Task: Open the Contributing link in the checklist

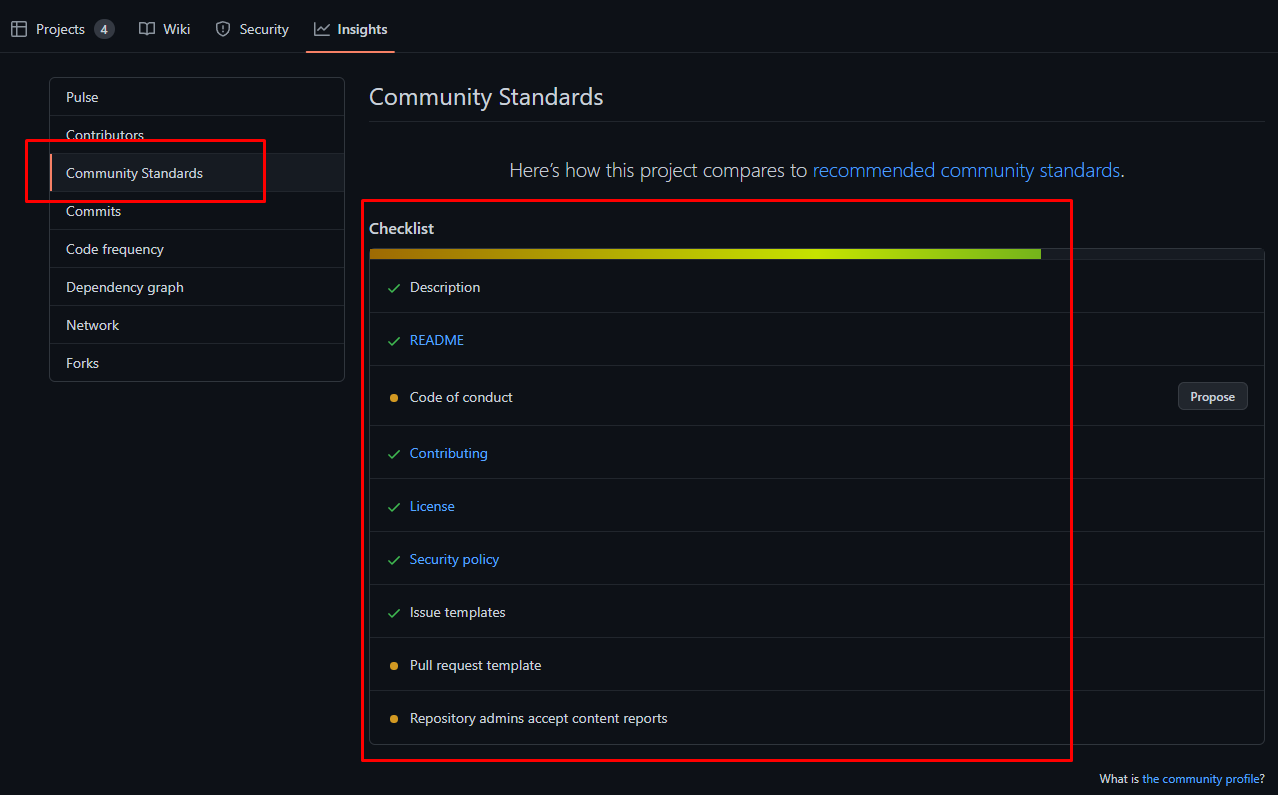Action: (x=448, y=453)
